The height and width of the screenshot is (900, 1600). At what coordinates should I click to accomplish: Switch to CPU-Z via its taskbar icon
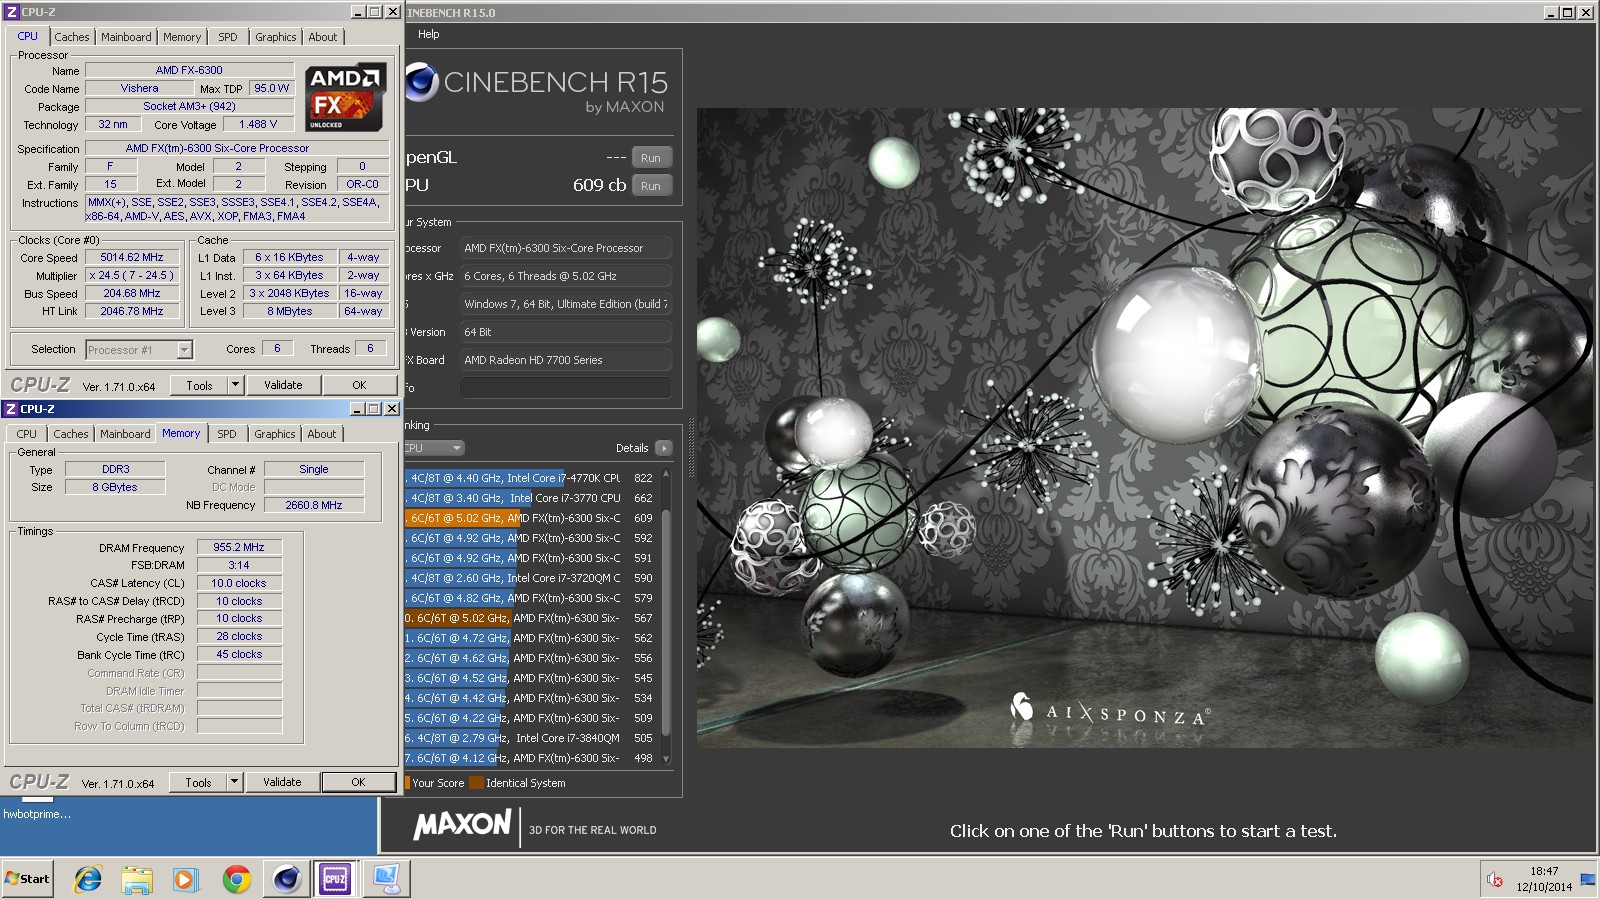coord(335,879)
